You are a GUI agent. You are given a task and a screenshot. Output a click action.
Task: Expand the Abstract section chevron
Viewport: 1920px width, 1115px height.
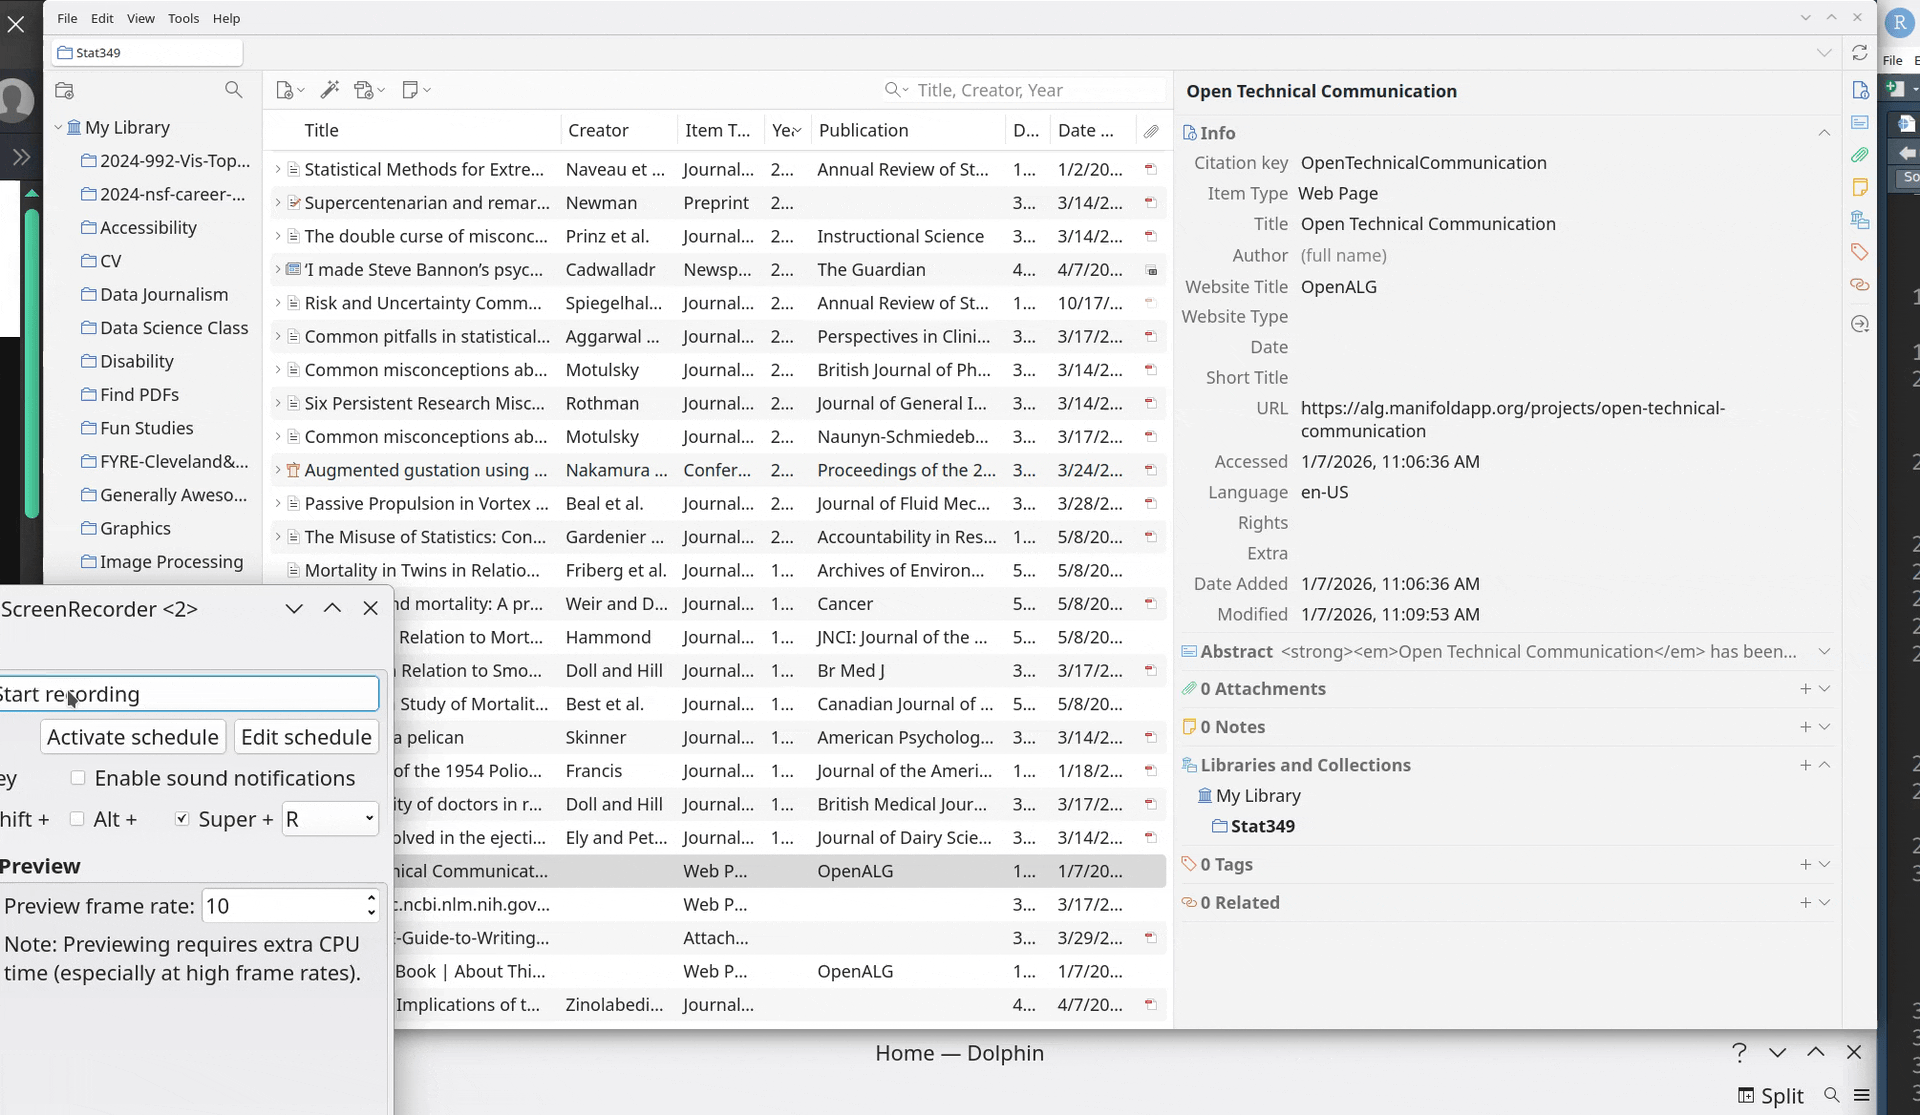(1824, 652)
